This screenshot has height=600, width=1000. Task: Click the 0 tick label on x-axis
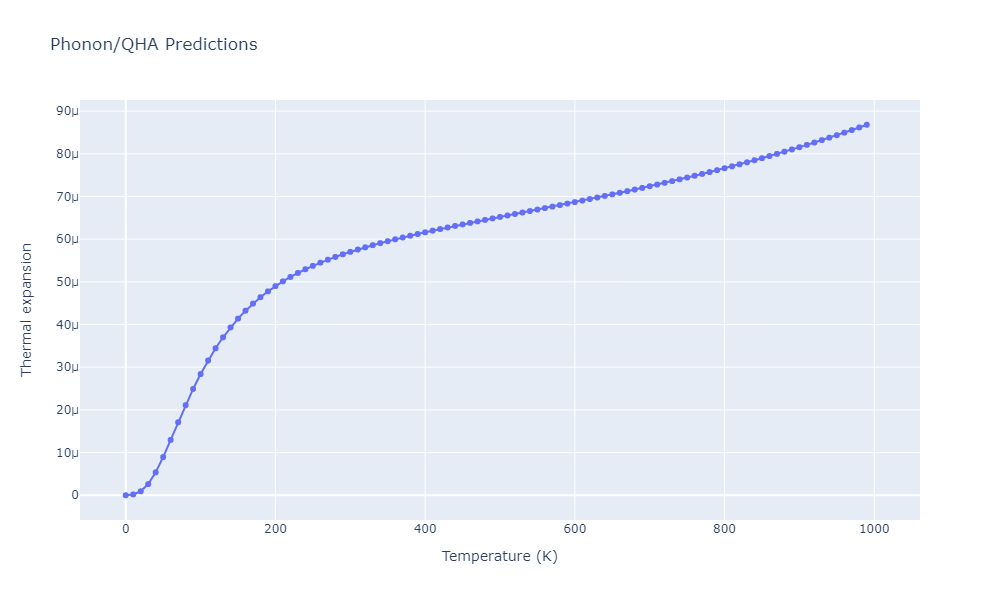point(126,529)
